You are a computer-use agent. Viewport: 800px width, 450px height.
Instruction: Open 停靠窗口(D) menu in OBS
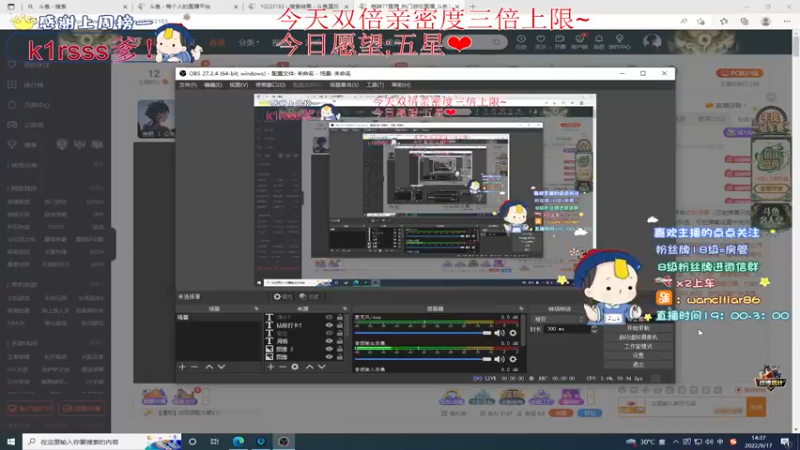click(270, 85)
